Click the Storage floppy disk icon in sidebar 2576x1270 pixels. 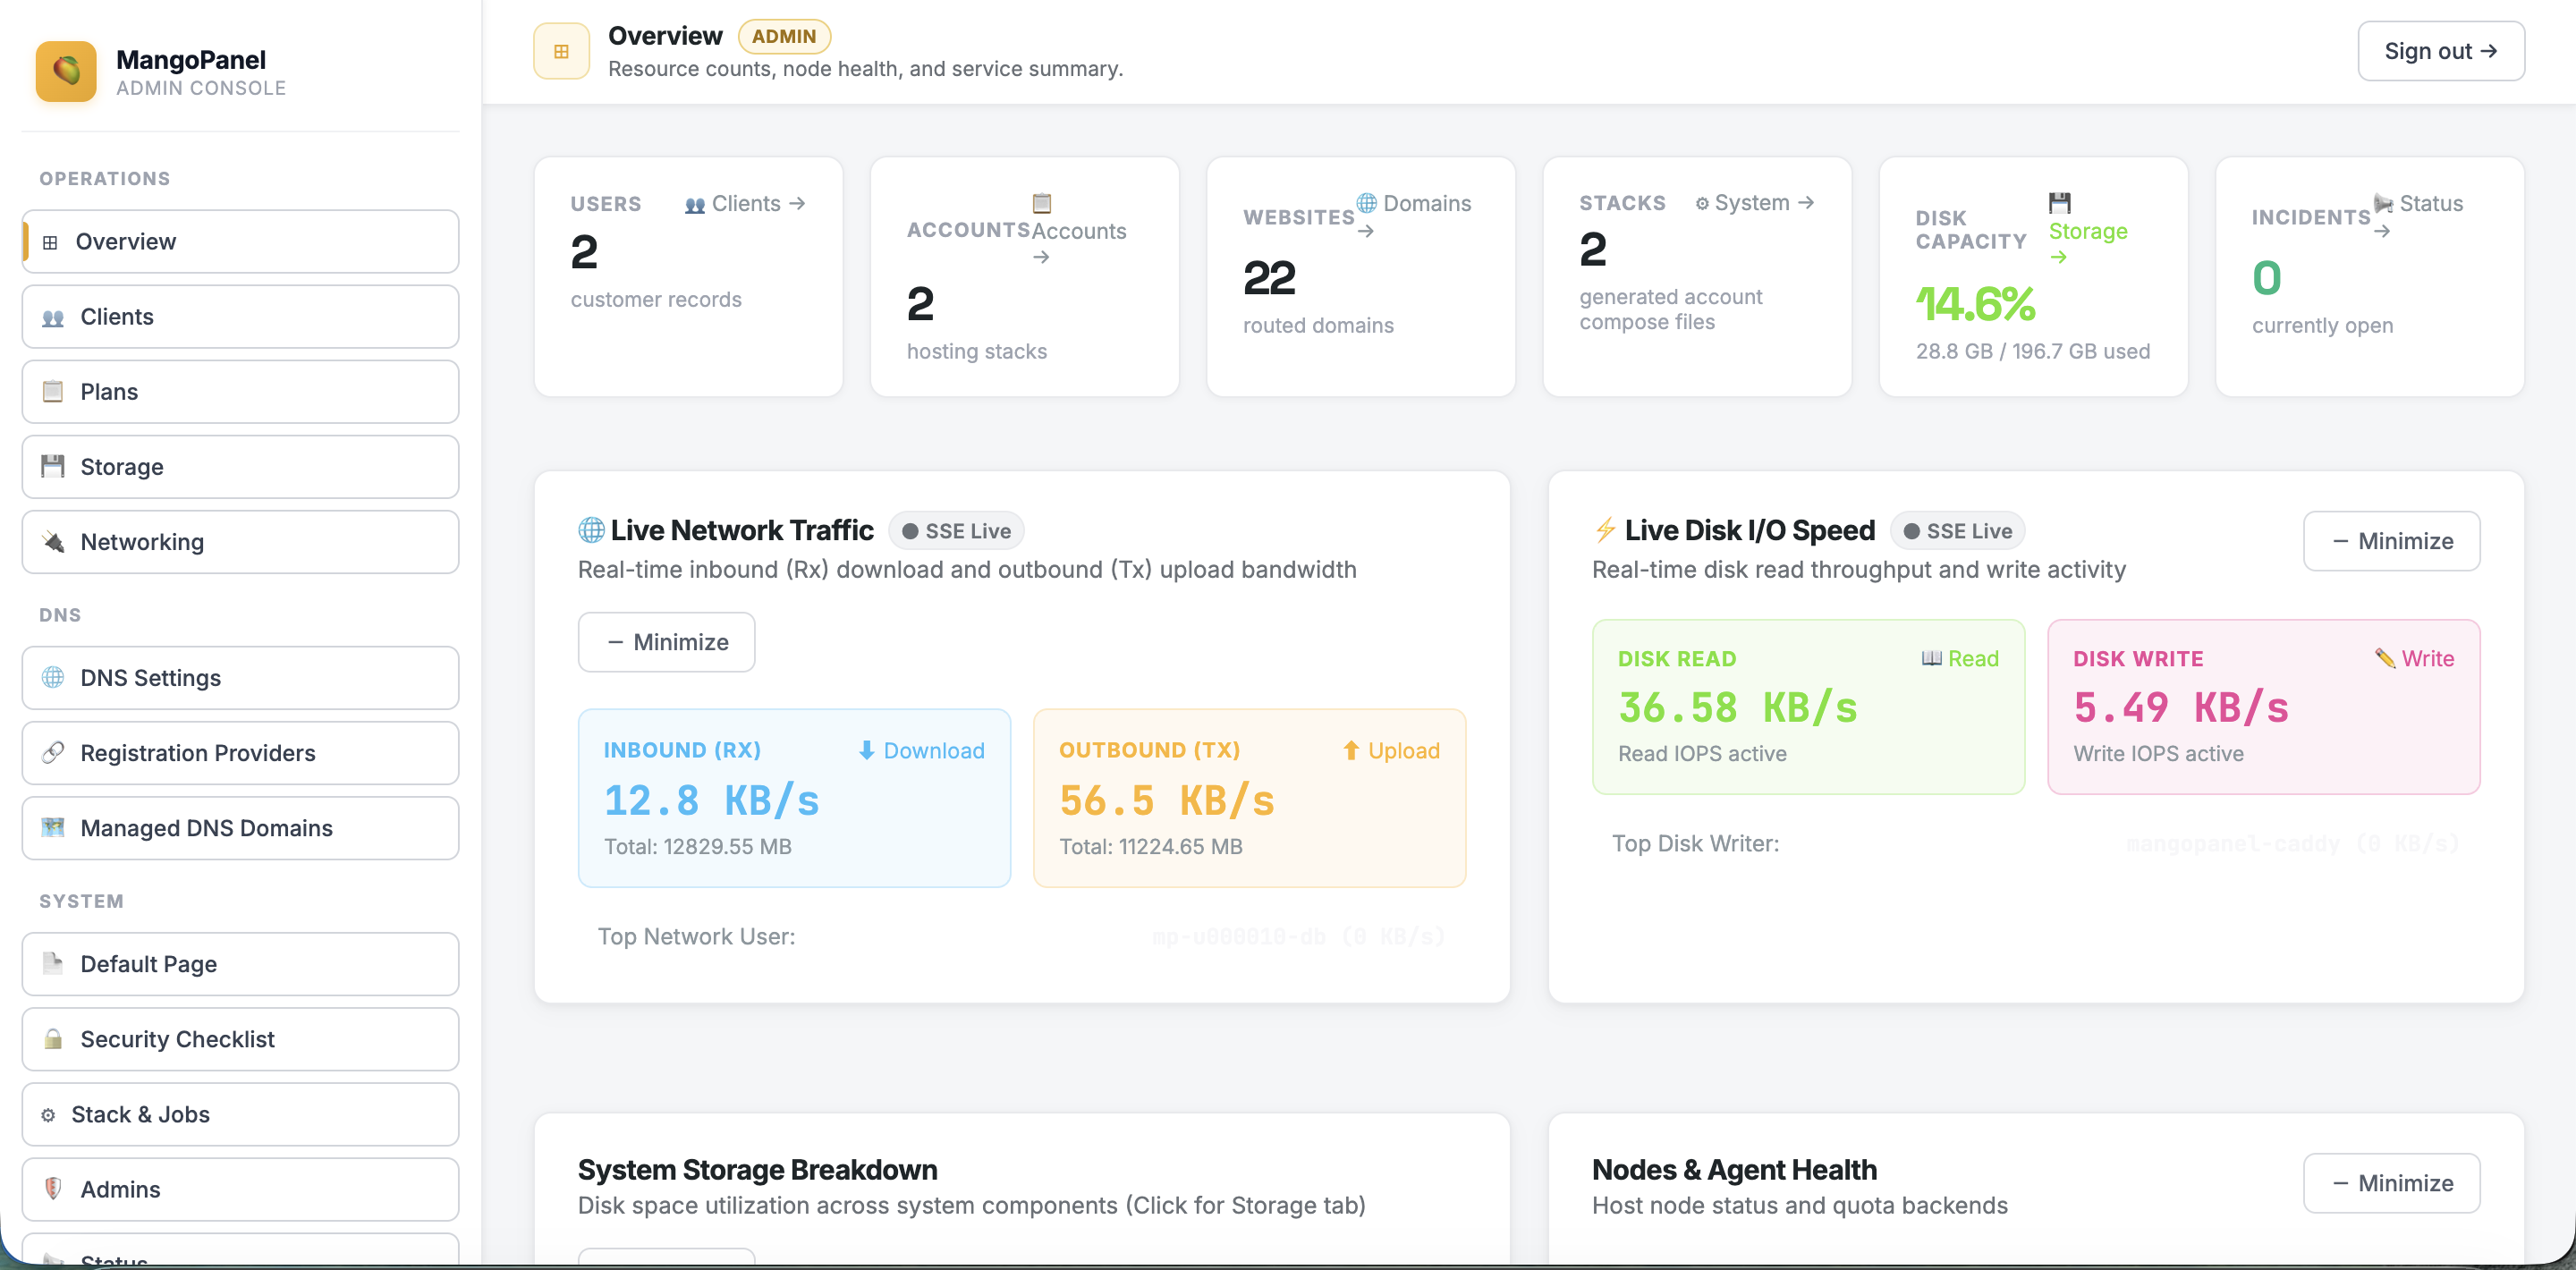53,467
